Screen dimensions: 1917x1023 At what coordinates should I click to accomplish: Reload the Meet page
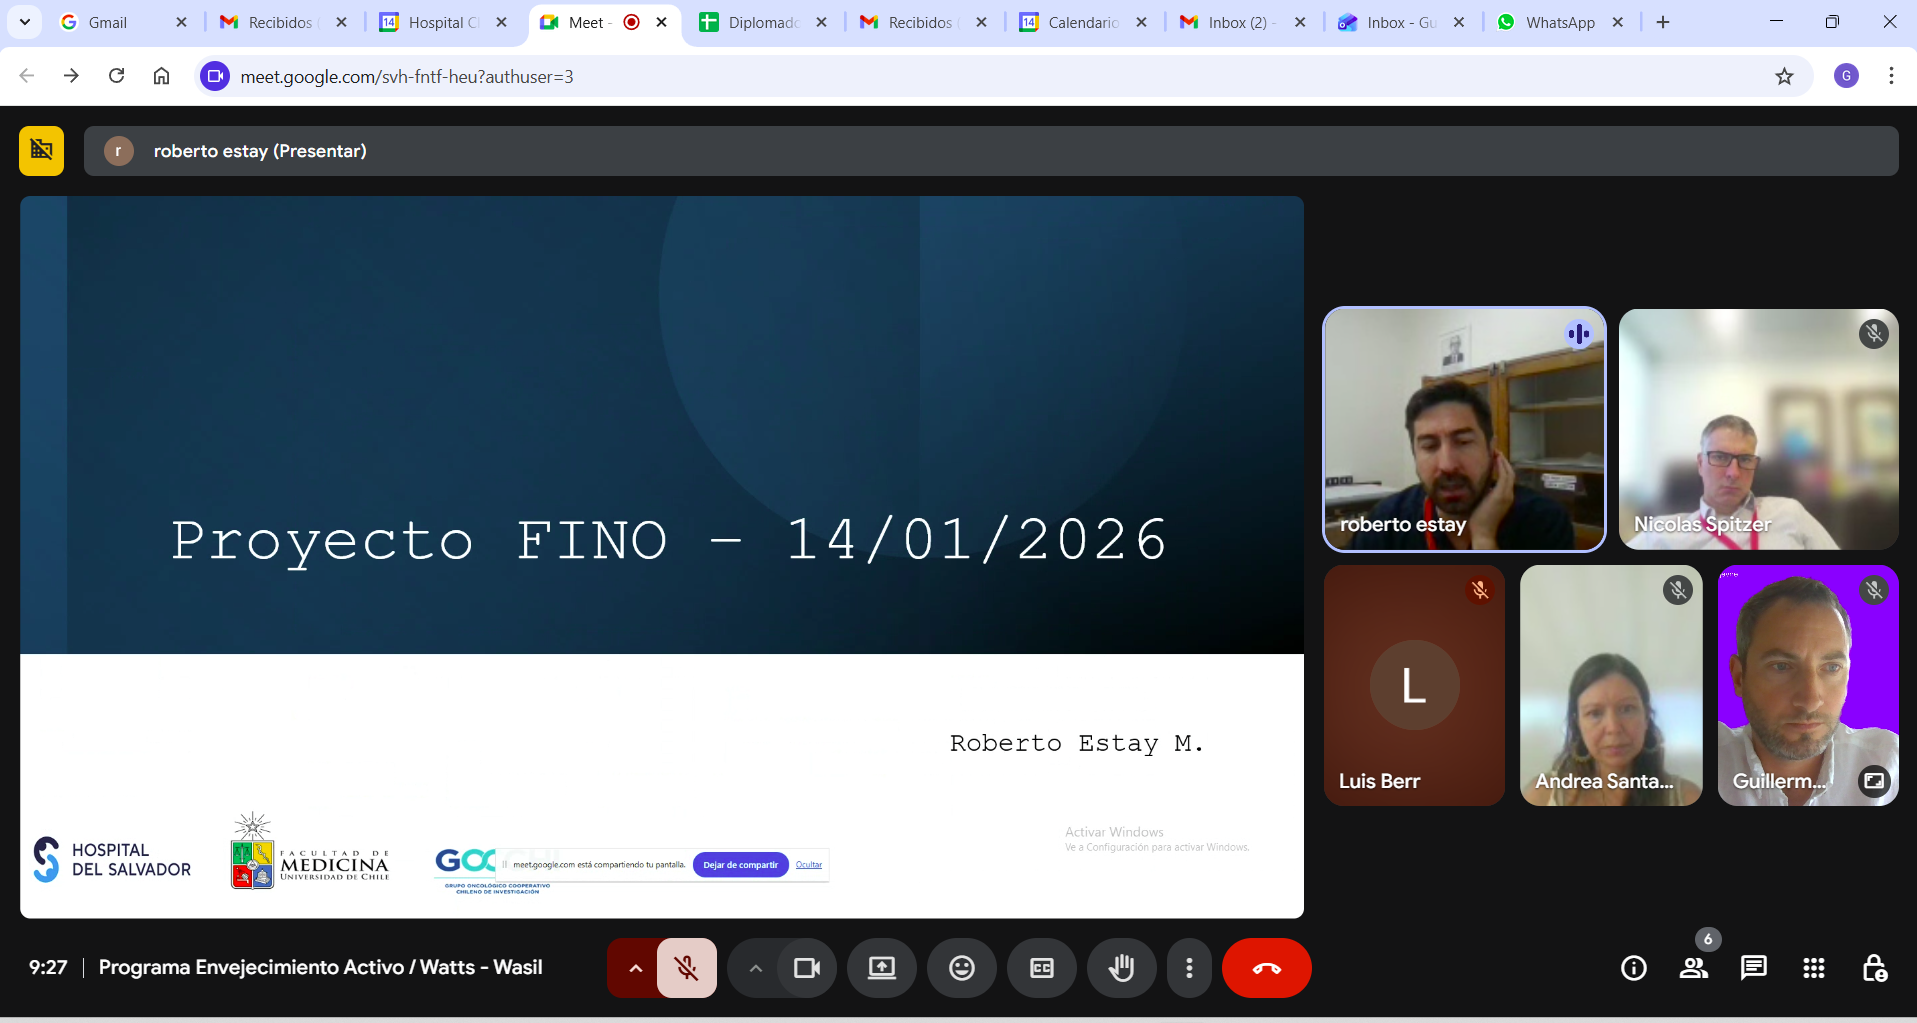pyautogui.click(x=116, y=76)
